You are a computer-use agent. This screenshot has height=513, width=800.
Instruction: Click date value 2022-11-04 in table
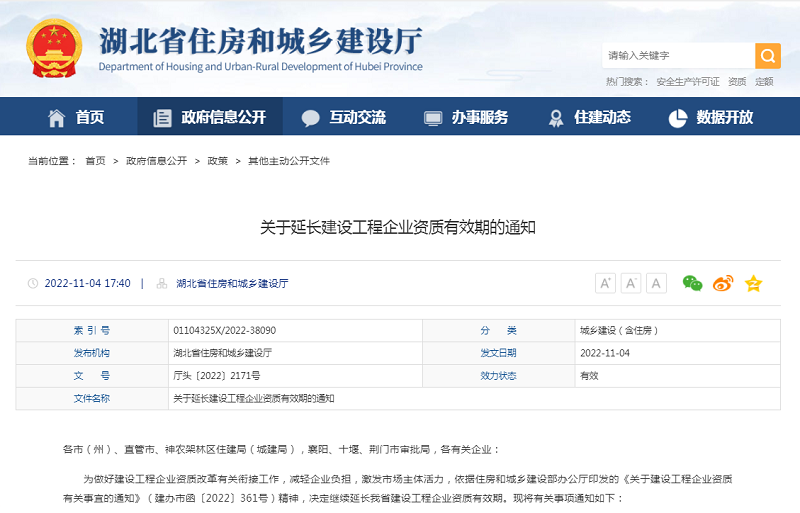(x=605, y=353)
